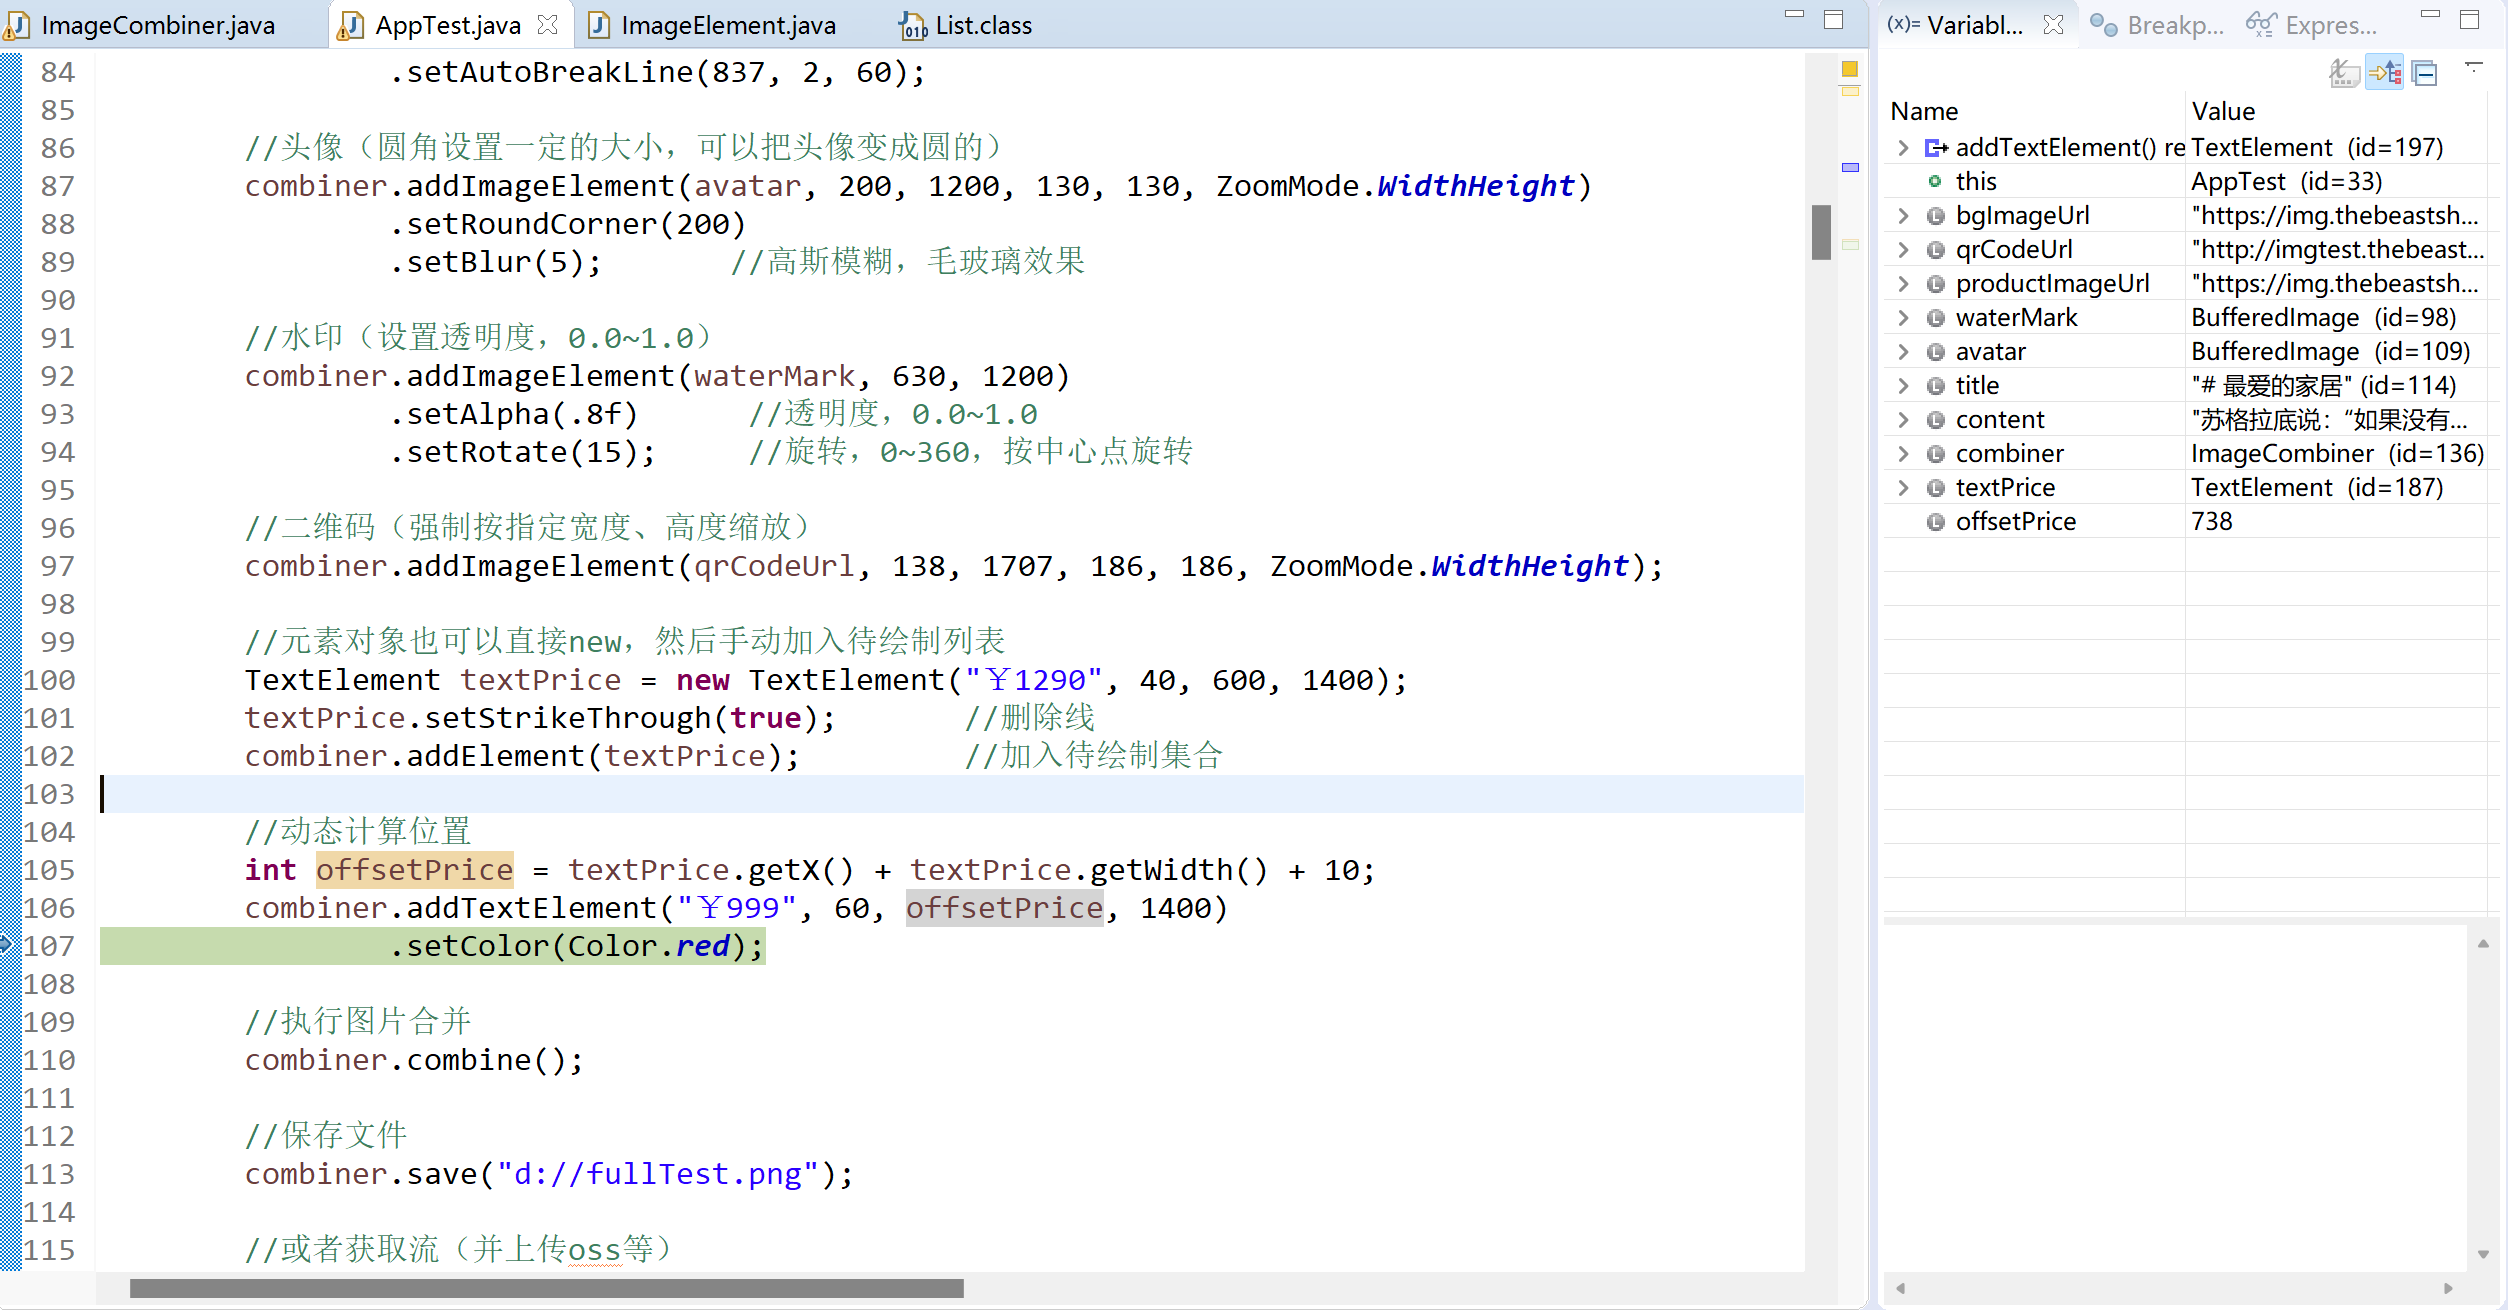Toggle Show Logical Structure button

click(x=2385, y=73)
